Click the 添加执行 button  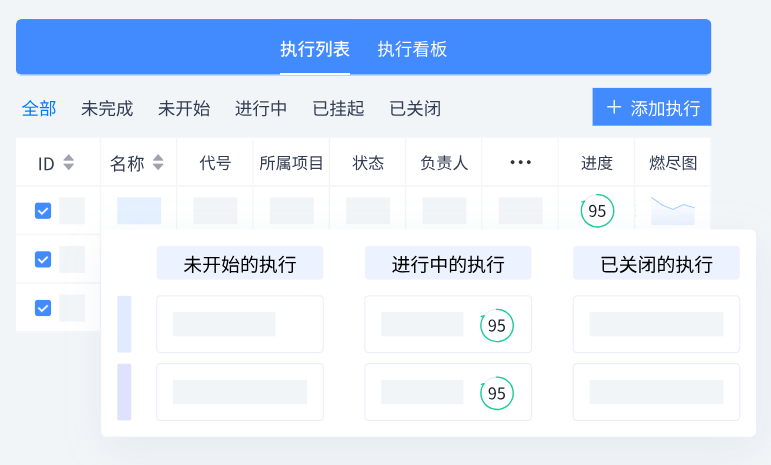(652, 107)
